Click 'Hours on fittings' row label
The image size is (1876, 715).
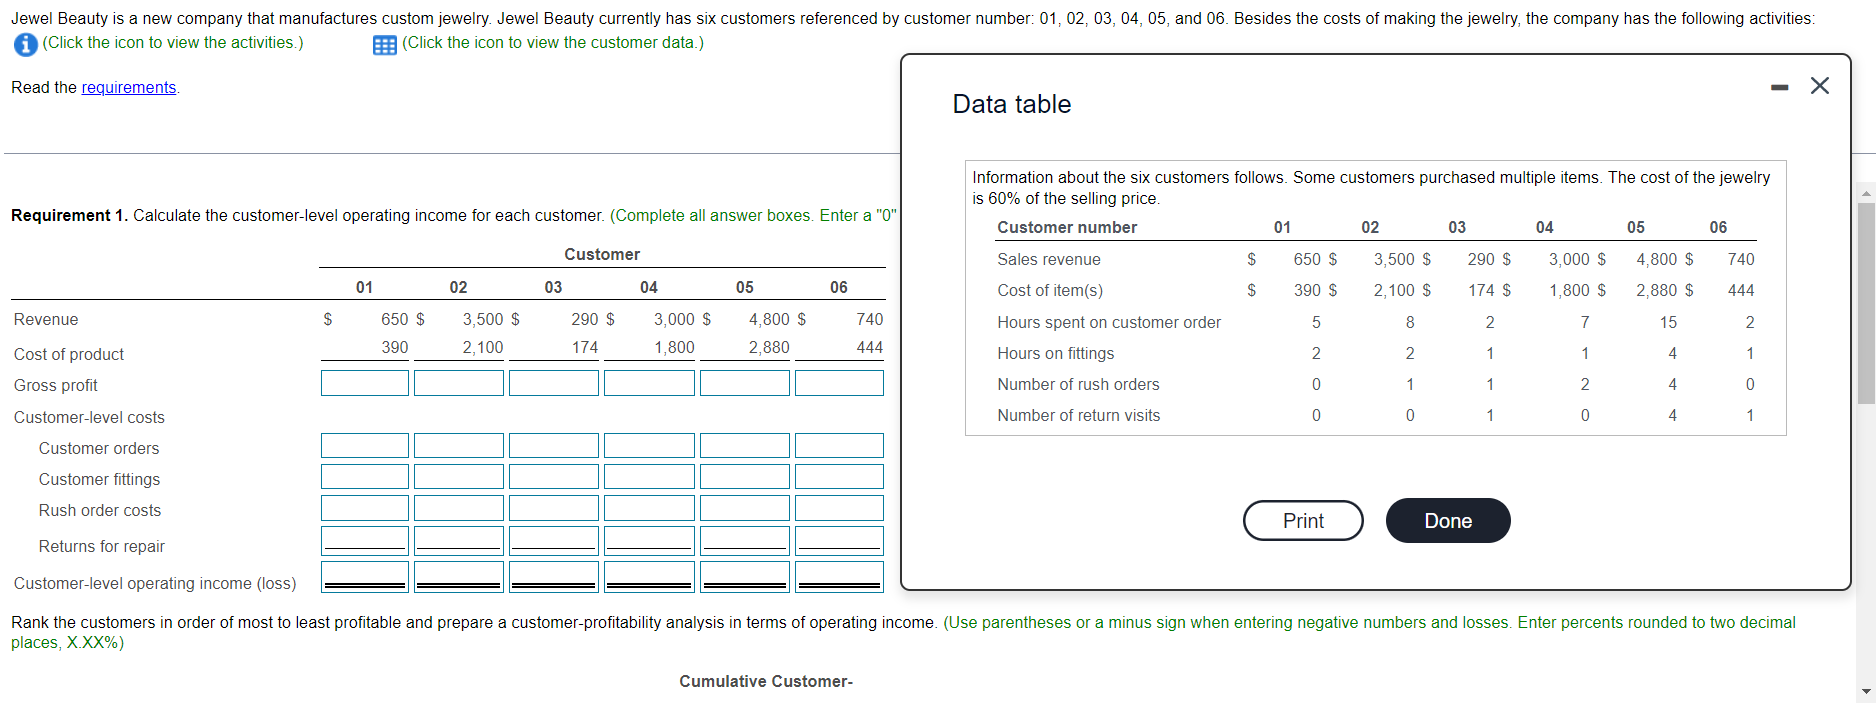coord(1055,353)
